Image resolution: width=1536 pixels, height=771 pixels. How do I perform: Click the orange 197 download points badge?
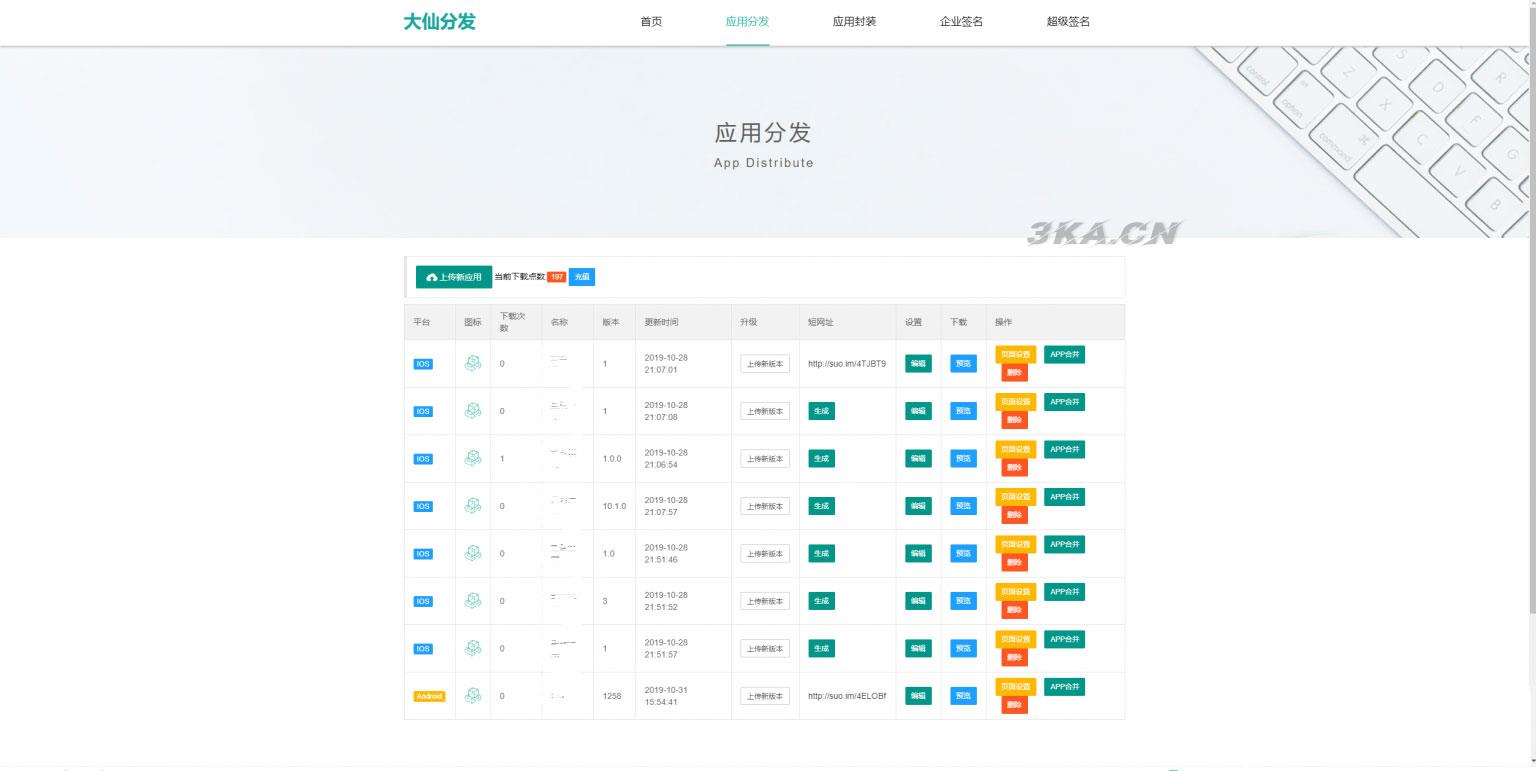click(557, 277)
